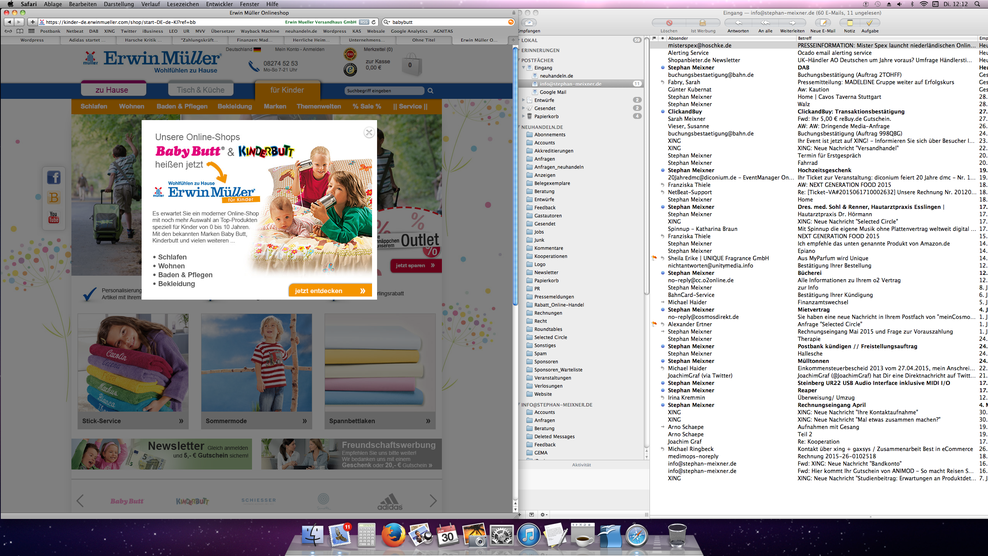Switch to the Ohne Titel tab
This screenshot has width=988, height=556.
423,40
